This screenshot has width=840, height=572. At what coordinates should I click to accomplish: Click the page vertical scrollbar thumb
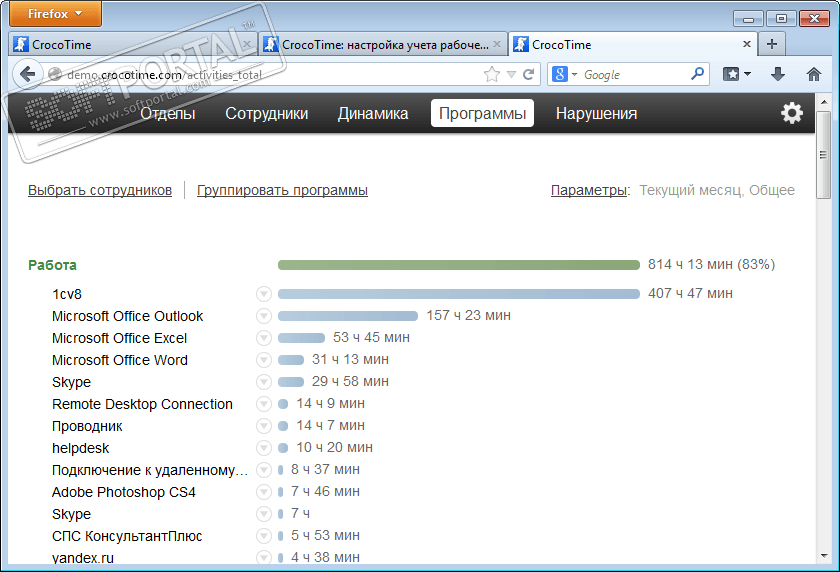pyautogui.click(x=824, y=155)
